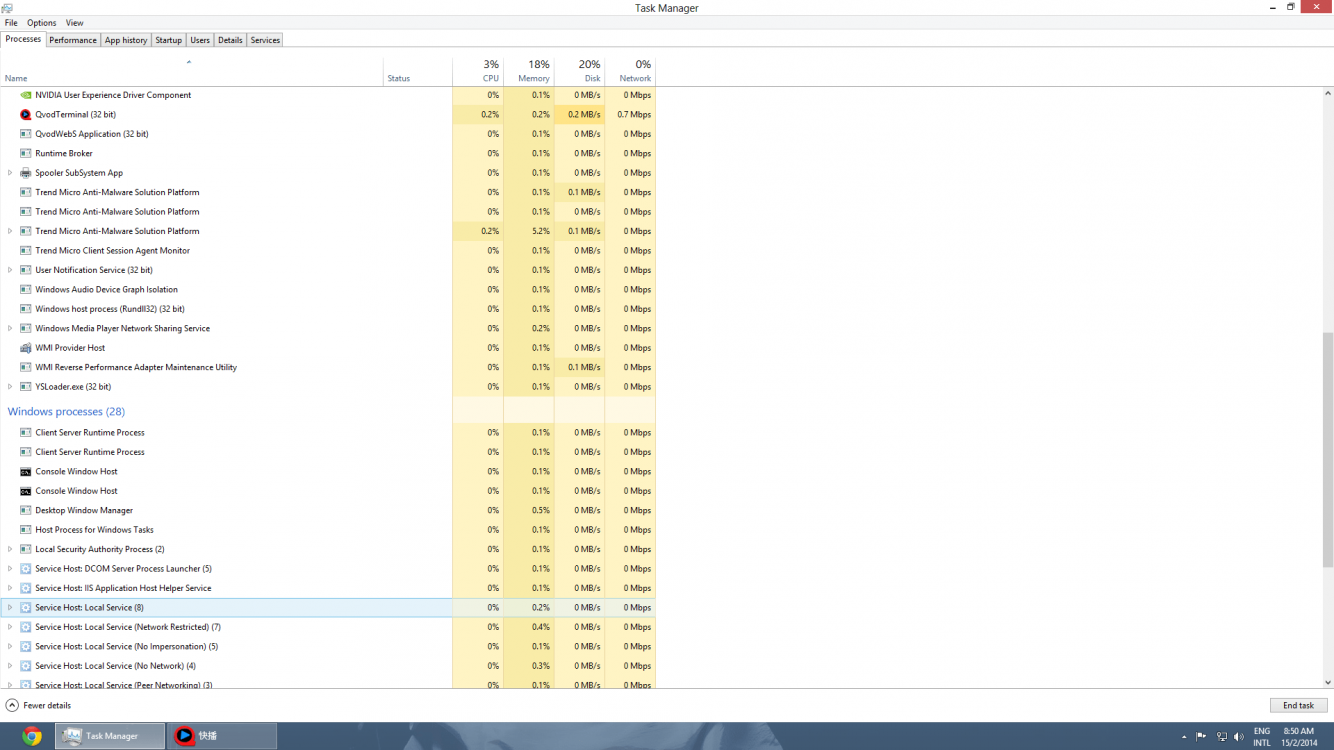
Task: Expand Service Host: Local Service (Network Restricted)
Action: (x=10, y=627)
